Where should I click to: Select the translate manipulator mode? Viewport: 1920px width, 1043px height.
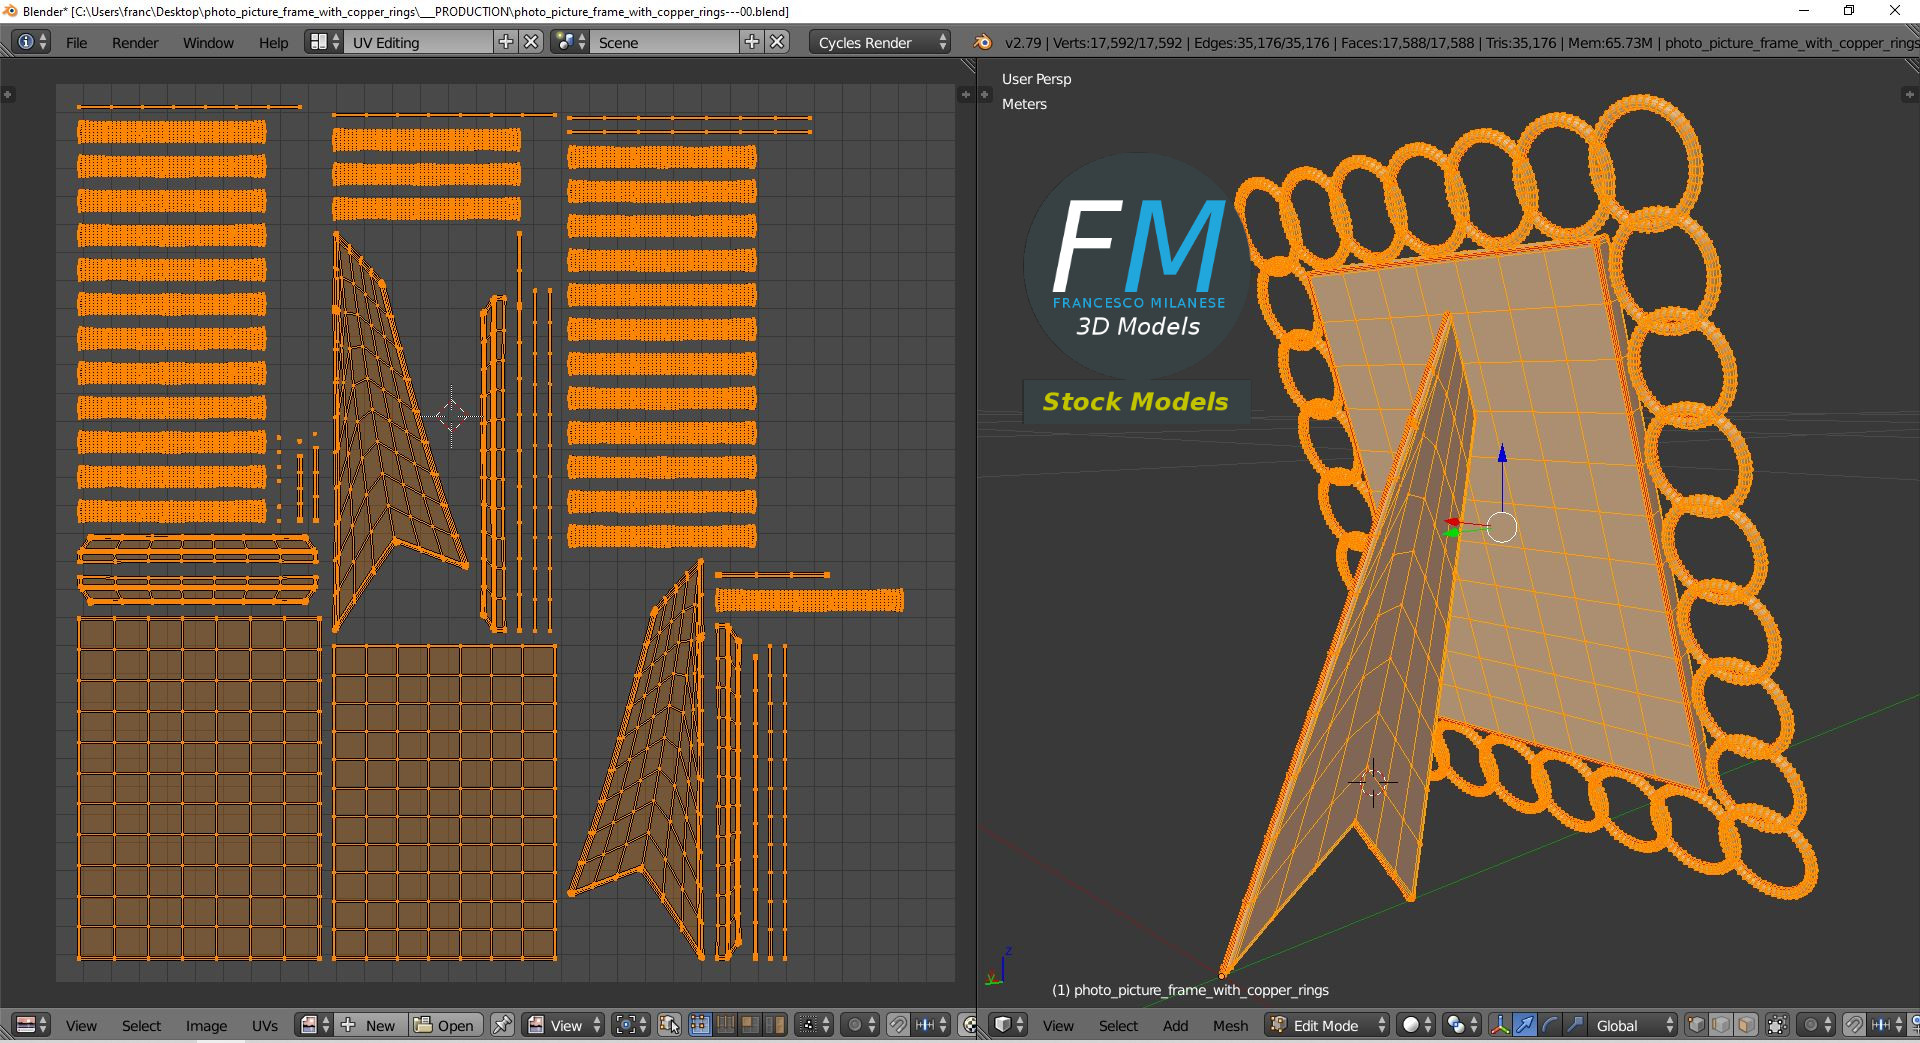(x=1525, y=1025)
